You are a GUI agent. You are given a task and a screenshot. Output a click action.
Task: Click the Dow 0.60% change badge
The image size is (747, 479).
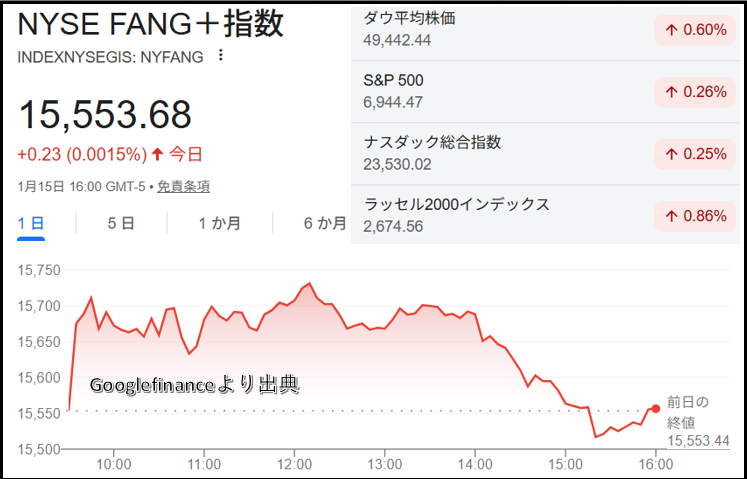pyautogui.click(x=691, y=30)
